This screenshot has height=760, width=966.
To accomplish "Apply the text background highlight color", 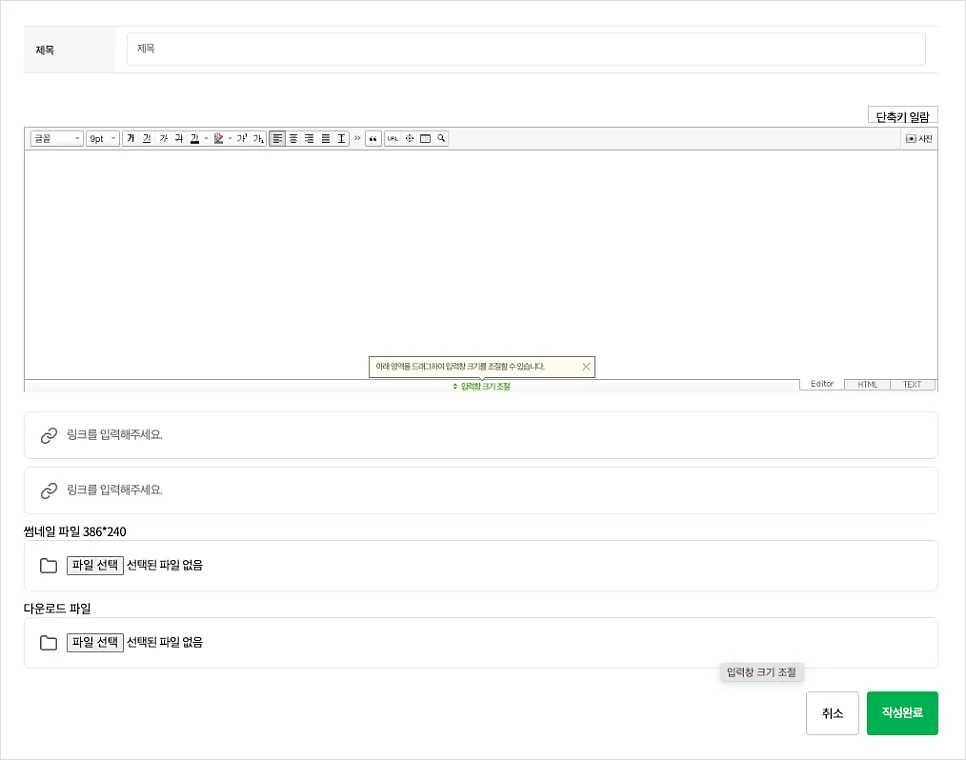I will (218, 139).
